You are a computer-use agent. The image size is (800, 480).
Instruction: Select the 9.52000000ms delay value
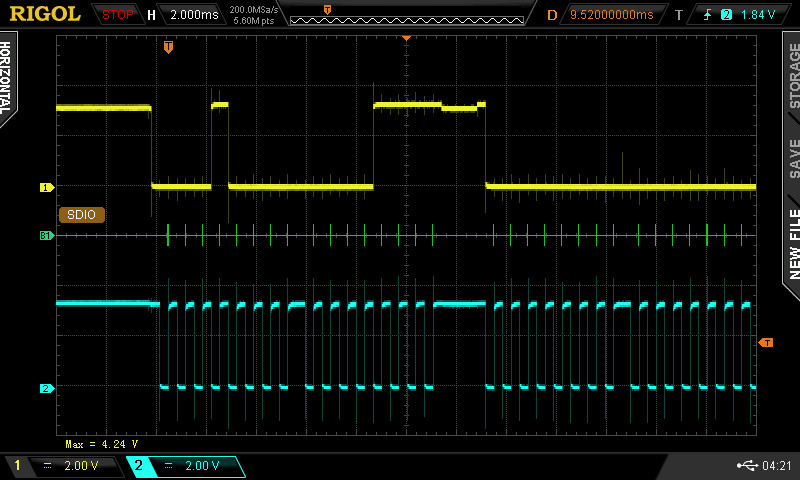(x=612, y=15)
